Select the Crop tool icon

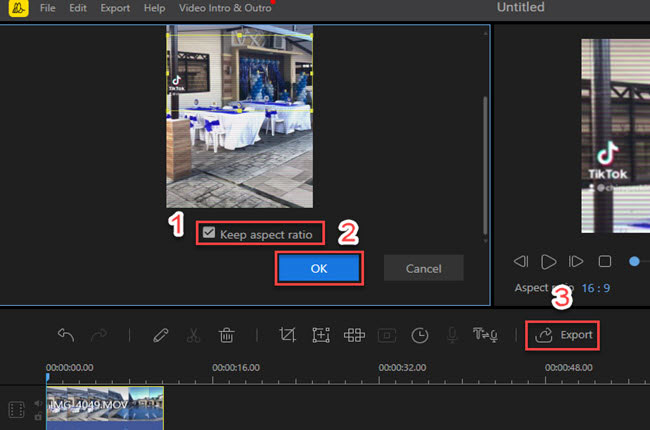288,335
